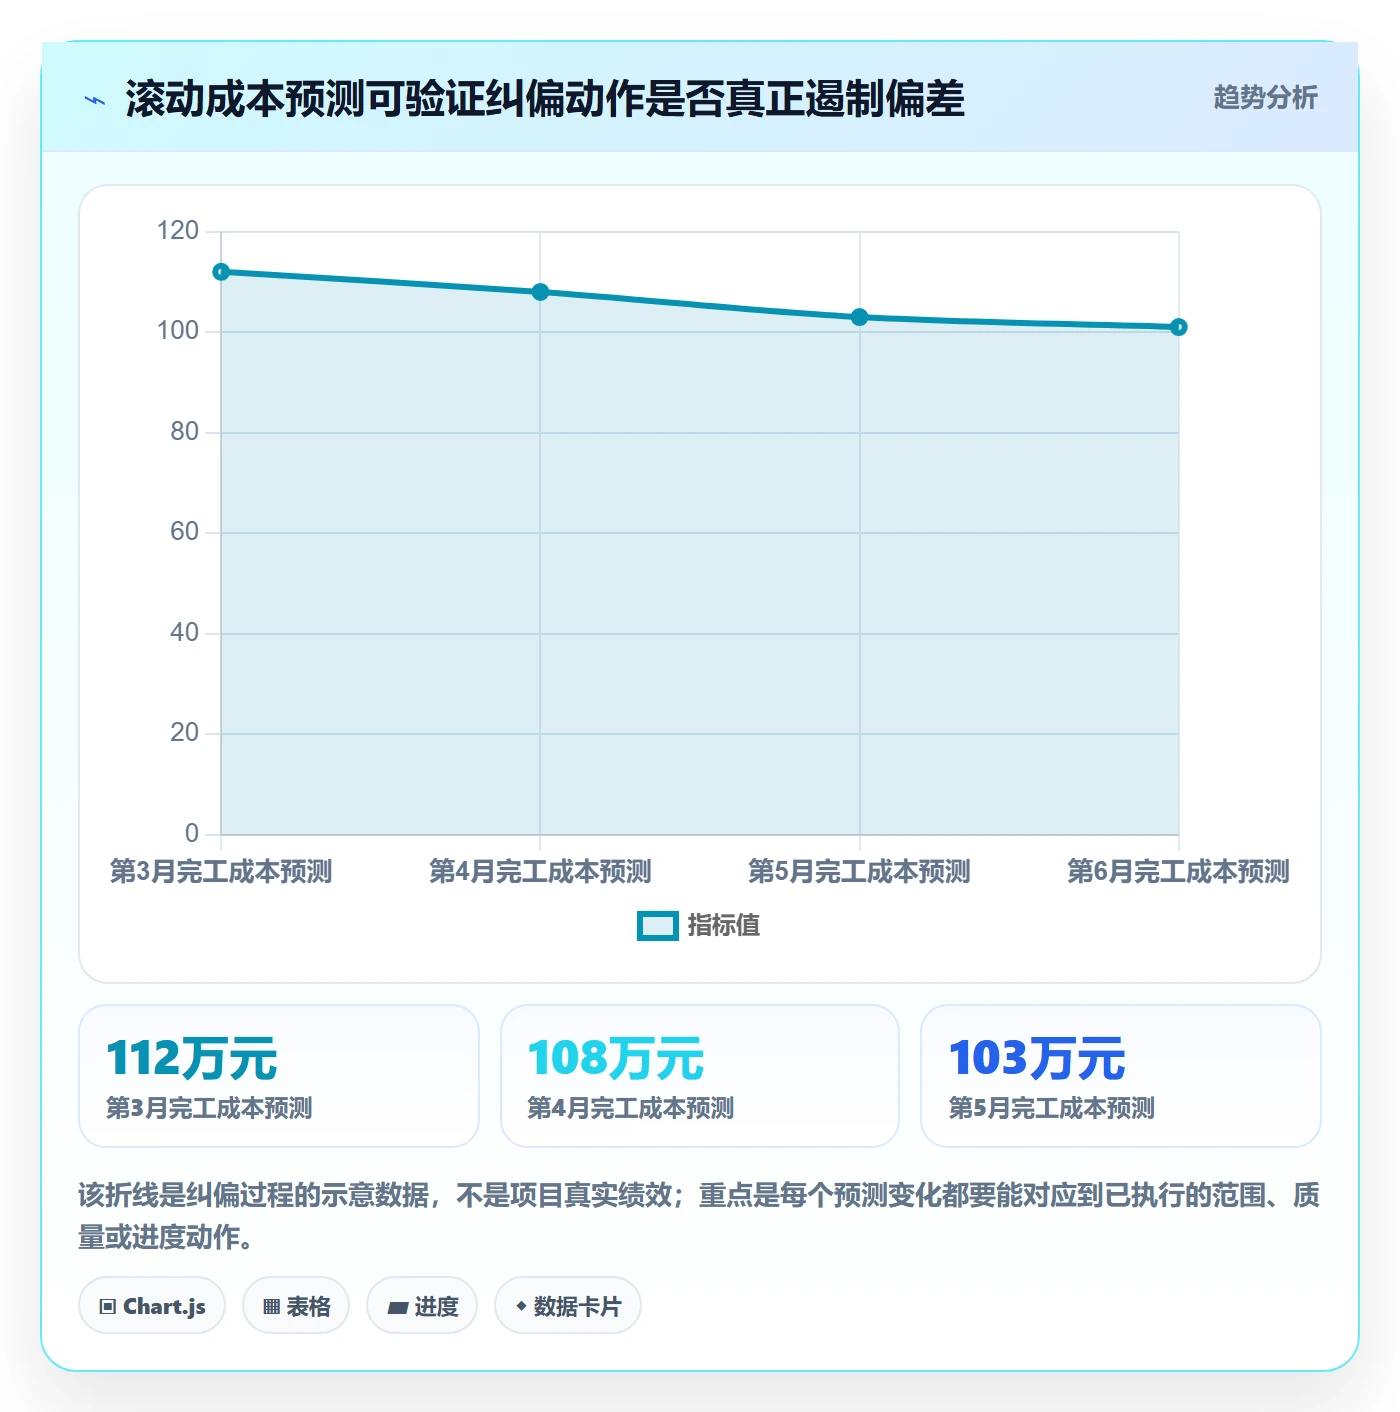This screenshot has height=1412, width=1400.
Task: Open the 103万元 data card
Action: 1121,1076
